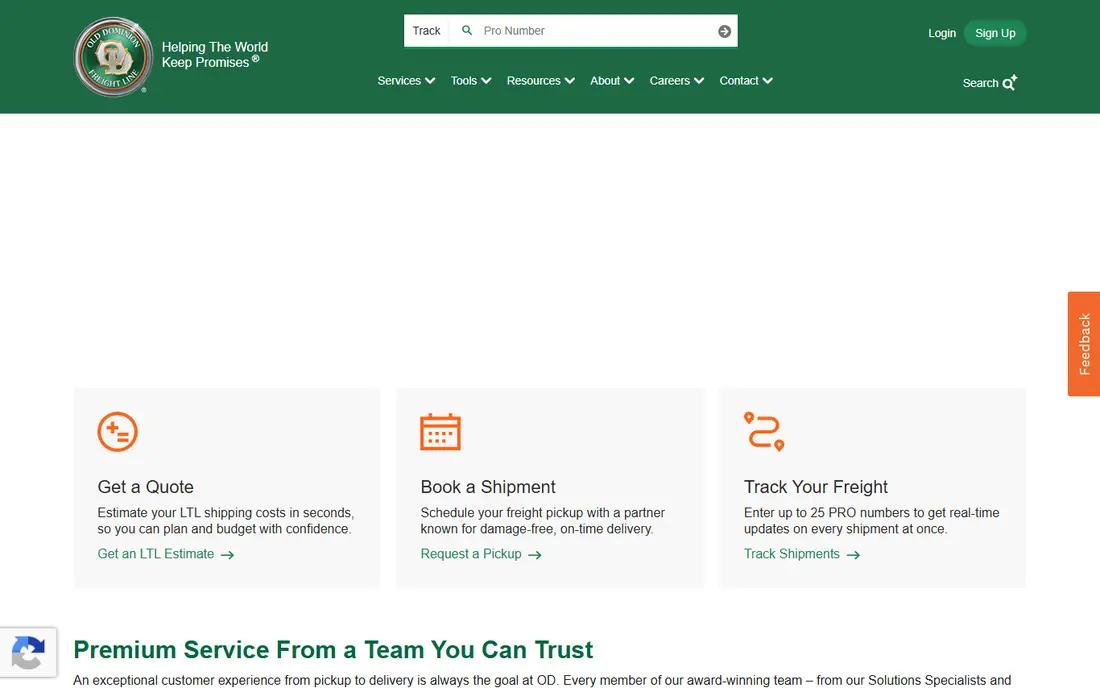Click Premium Service From a Team heading
Viewport: 1100px width, 688px height.
333,649
